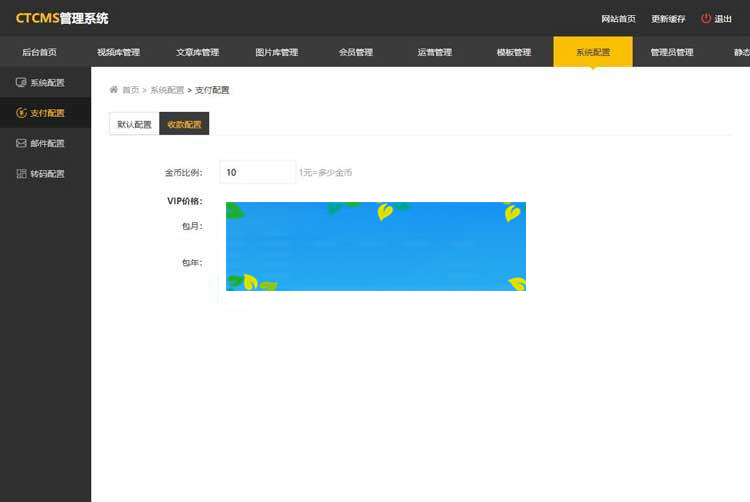Click the home icon in the breadcrumb
The image size is (750, 502).
[x=114, y=90]
